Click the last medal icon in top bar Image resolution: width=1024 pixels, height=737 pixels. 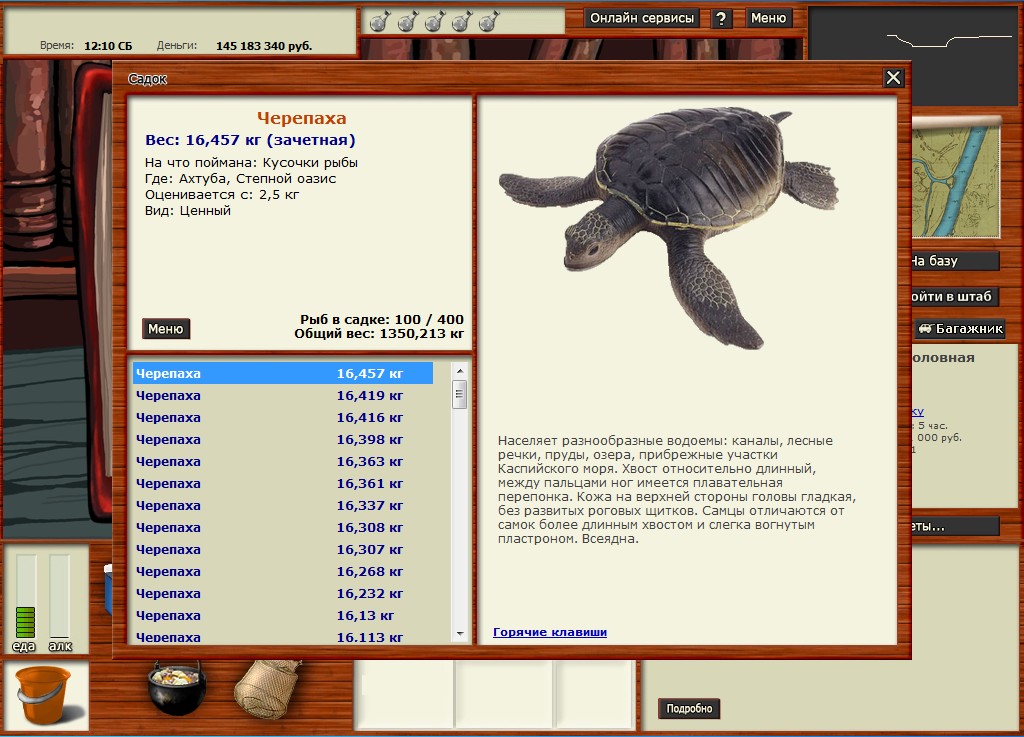point(489,21)
